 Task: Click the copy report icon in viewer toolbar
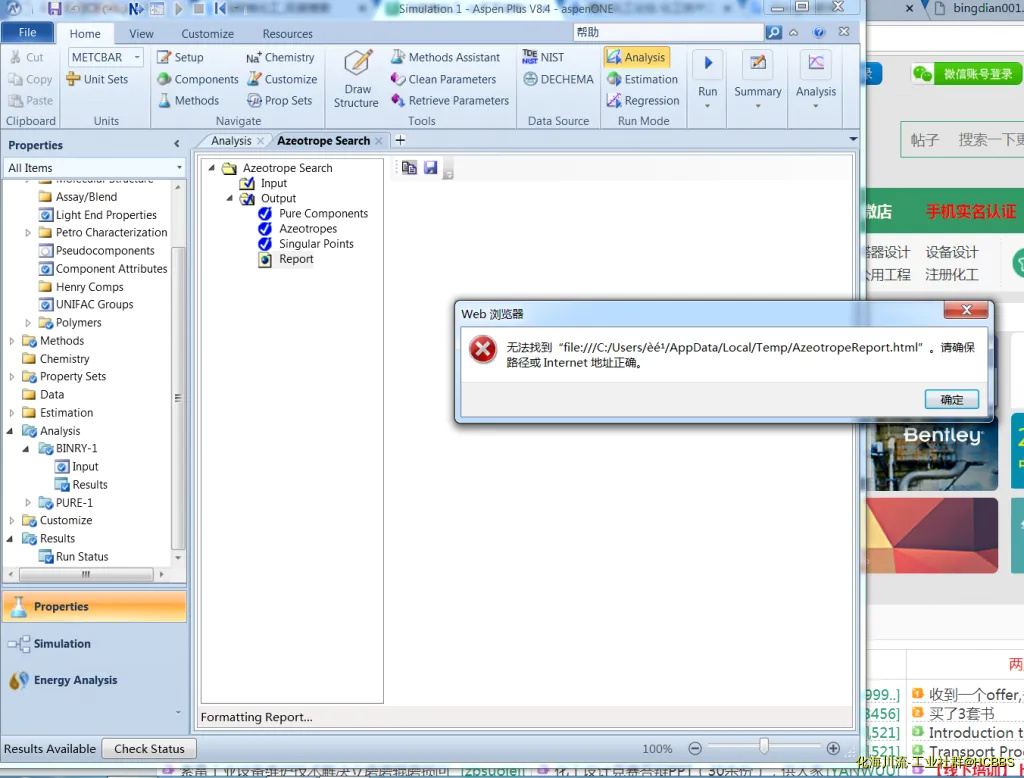pyautogui.click(x=409, y=168)
